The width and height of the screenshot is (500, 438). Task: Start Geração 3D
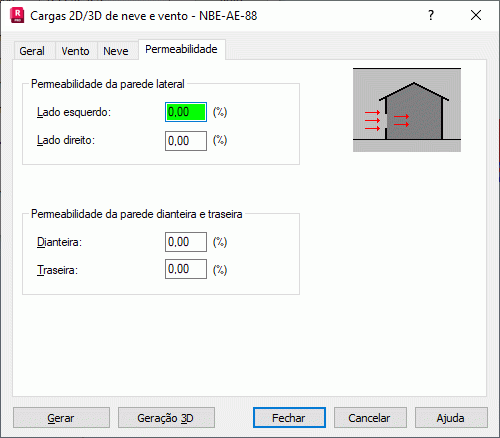click(x=166, y=418)
